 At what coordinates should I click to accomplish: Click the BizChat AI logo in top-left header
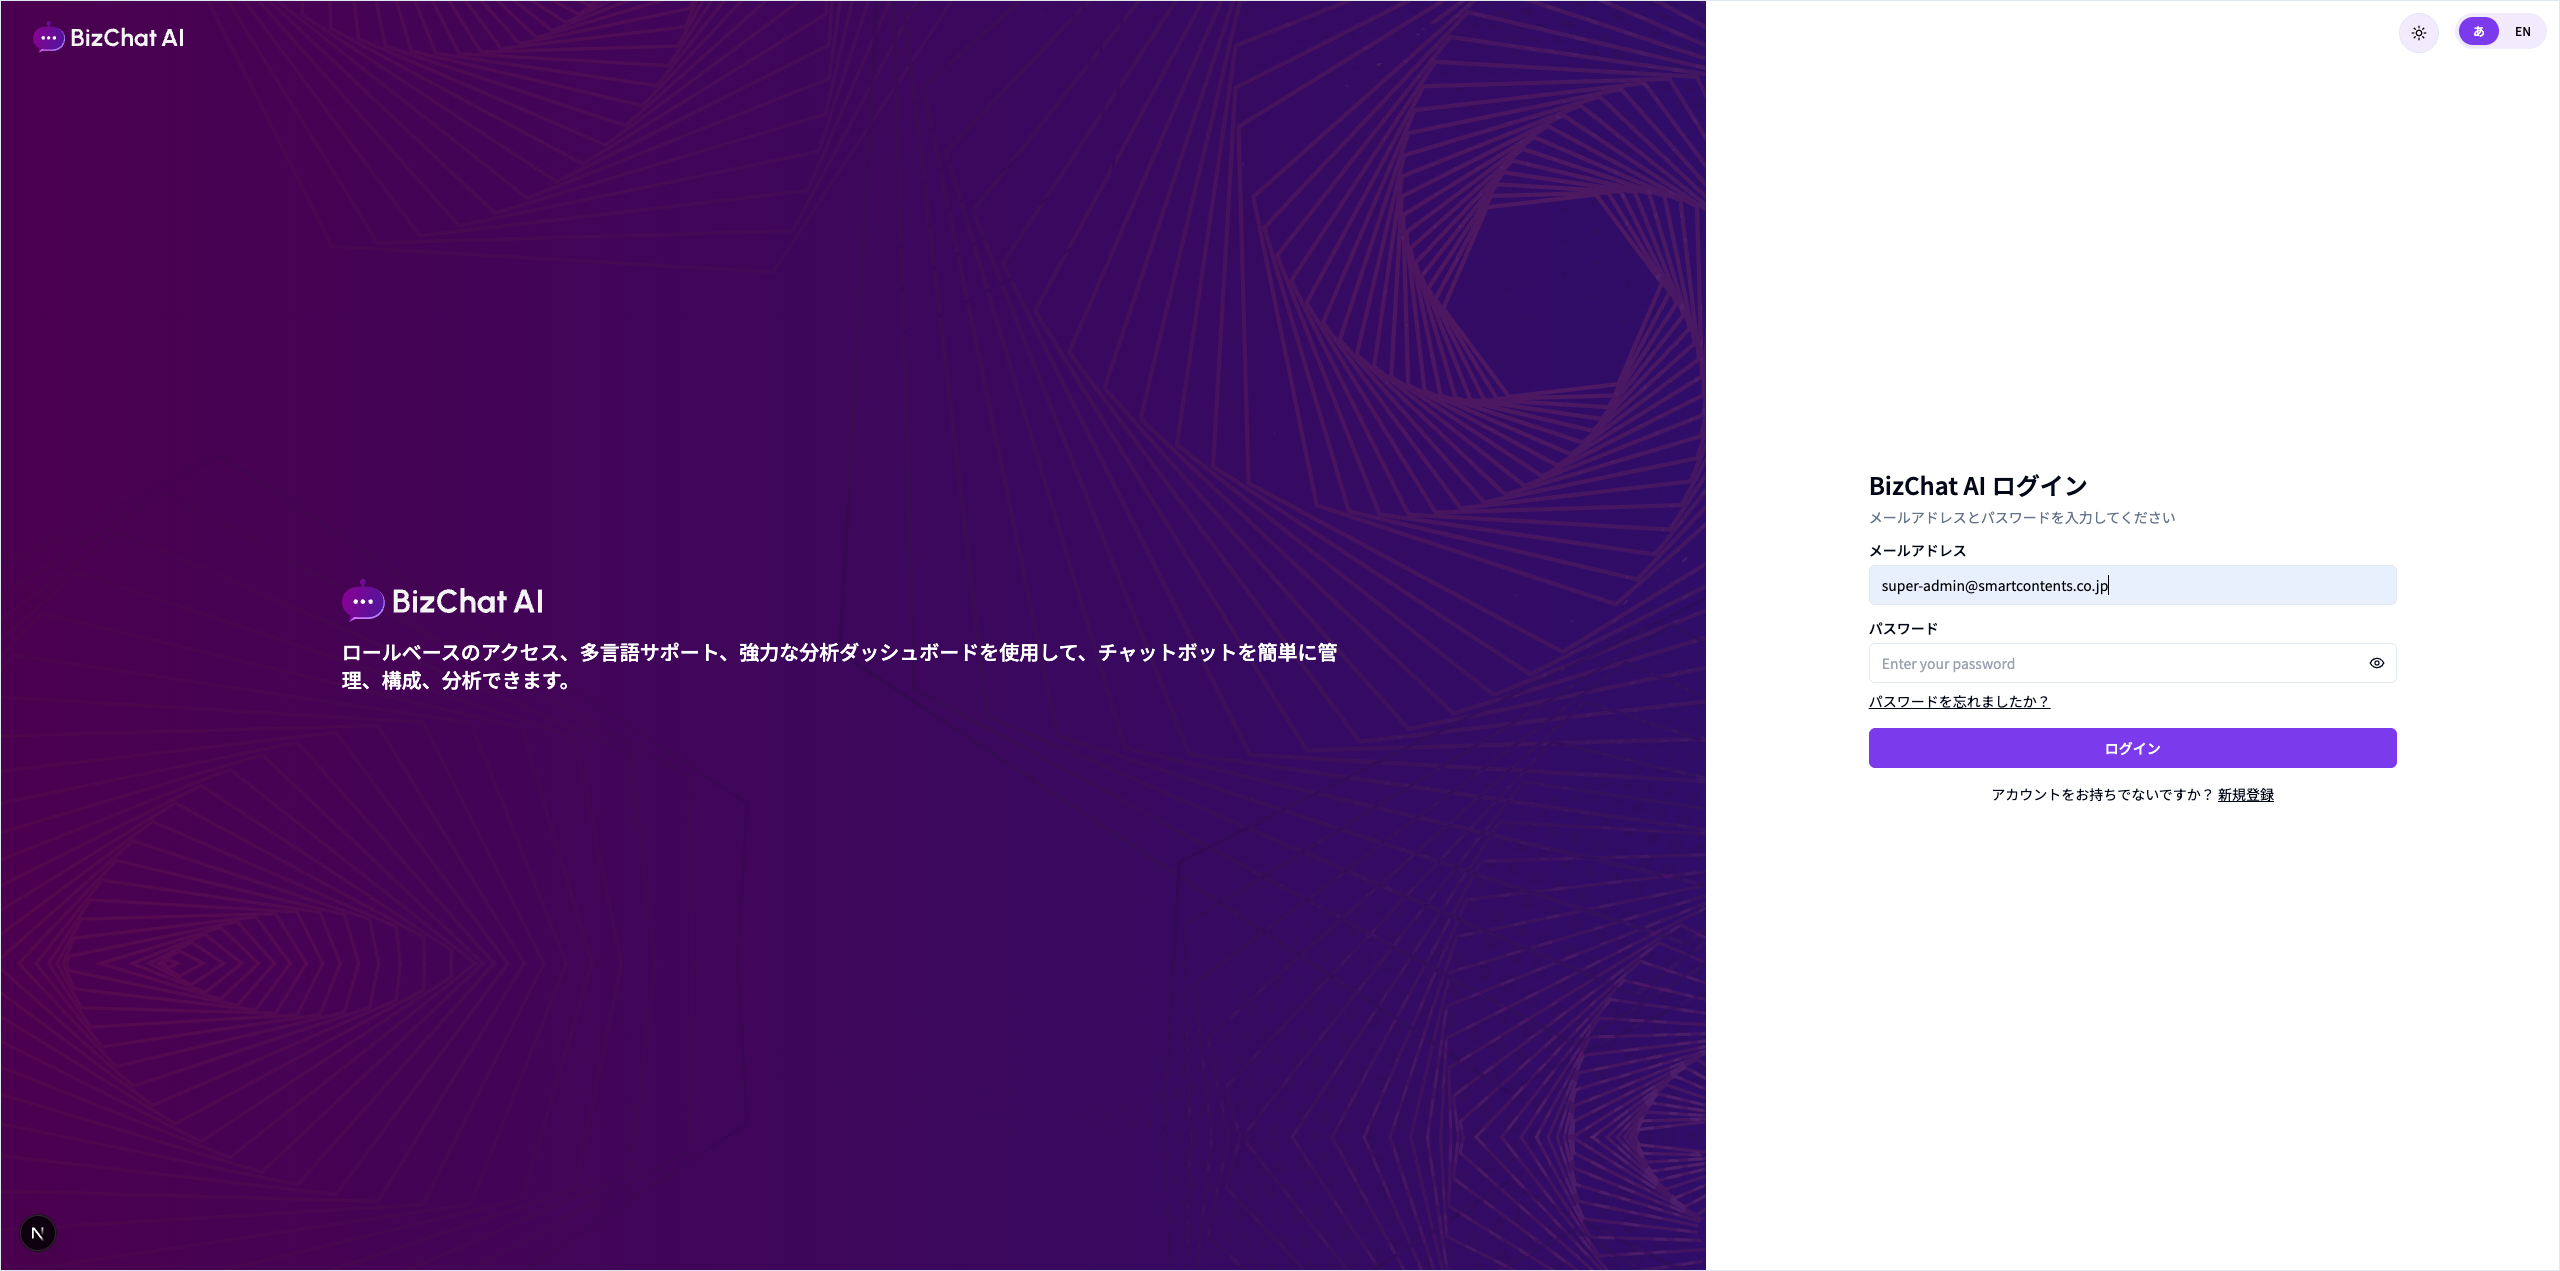109,38
